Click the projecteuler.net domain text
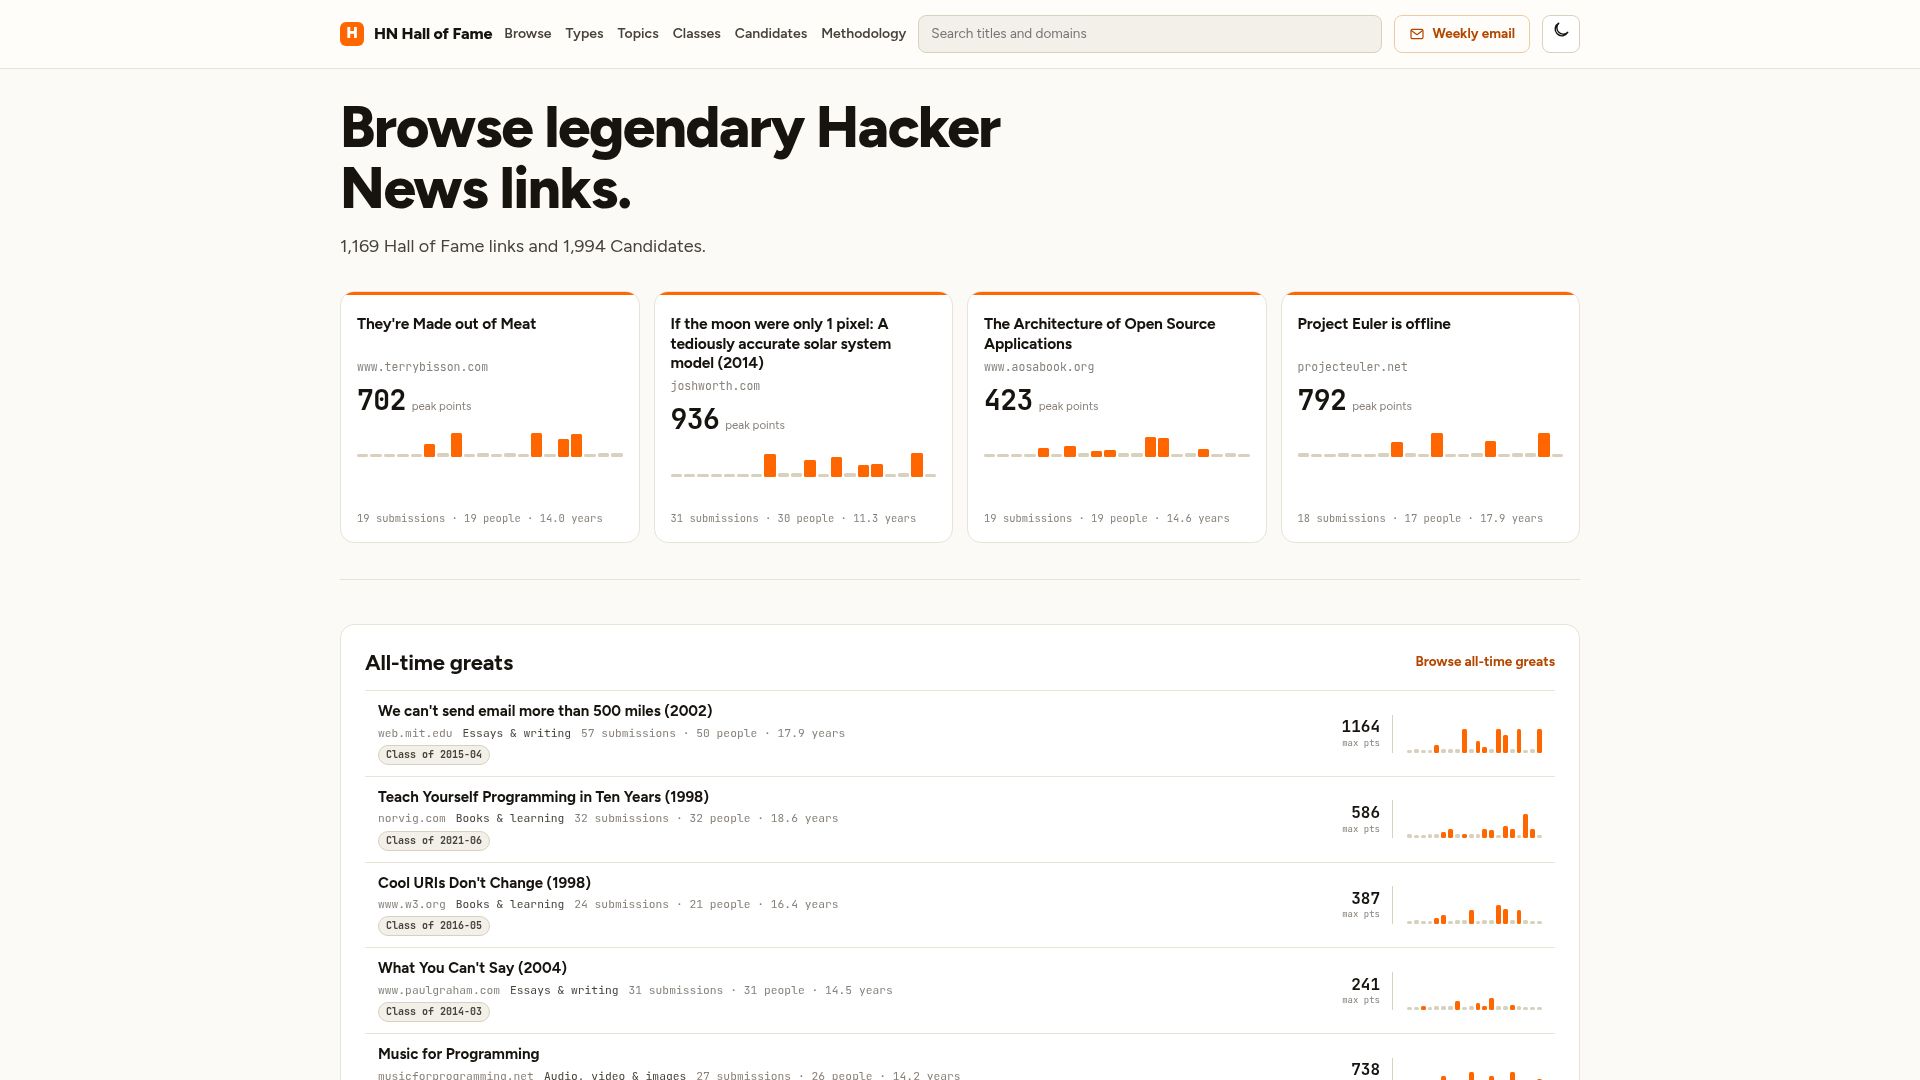 pyautogui.click(x=1352, y=367)
